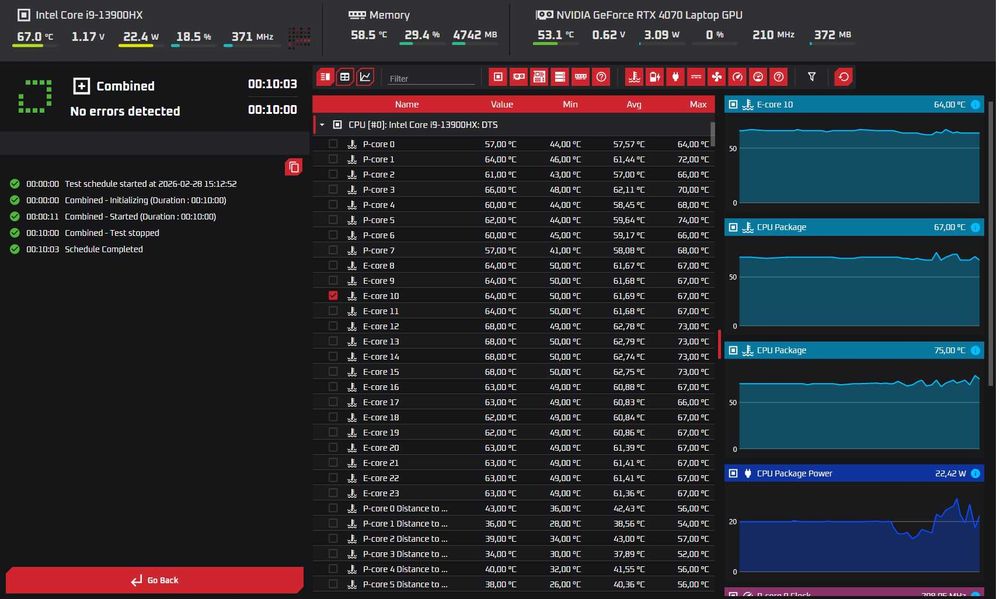
Task: Click the NVIDIA GeForce RTX 4070 GPU icon
Action: coord(544,15)
